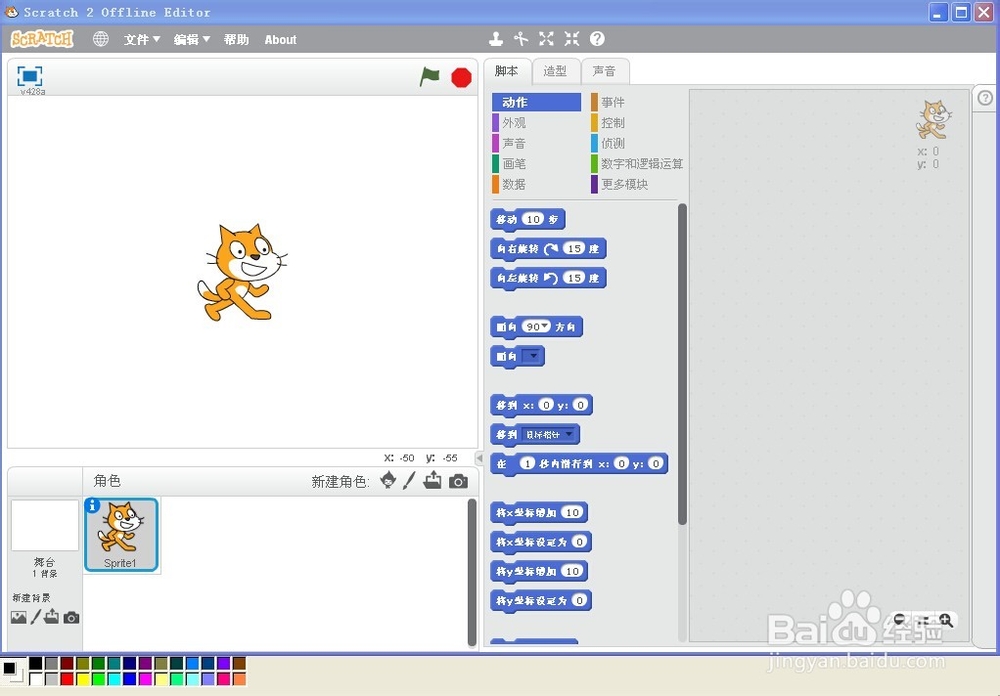Screen dimensions: 1000x696
Task: Select the grow sprite tool
Action: [547, 39]
